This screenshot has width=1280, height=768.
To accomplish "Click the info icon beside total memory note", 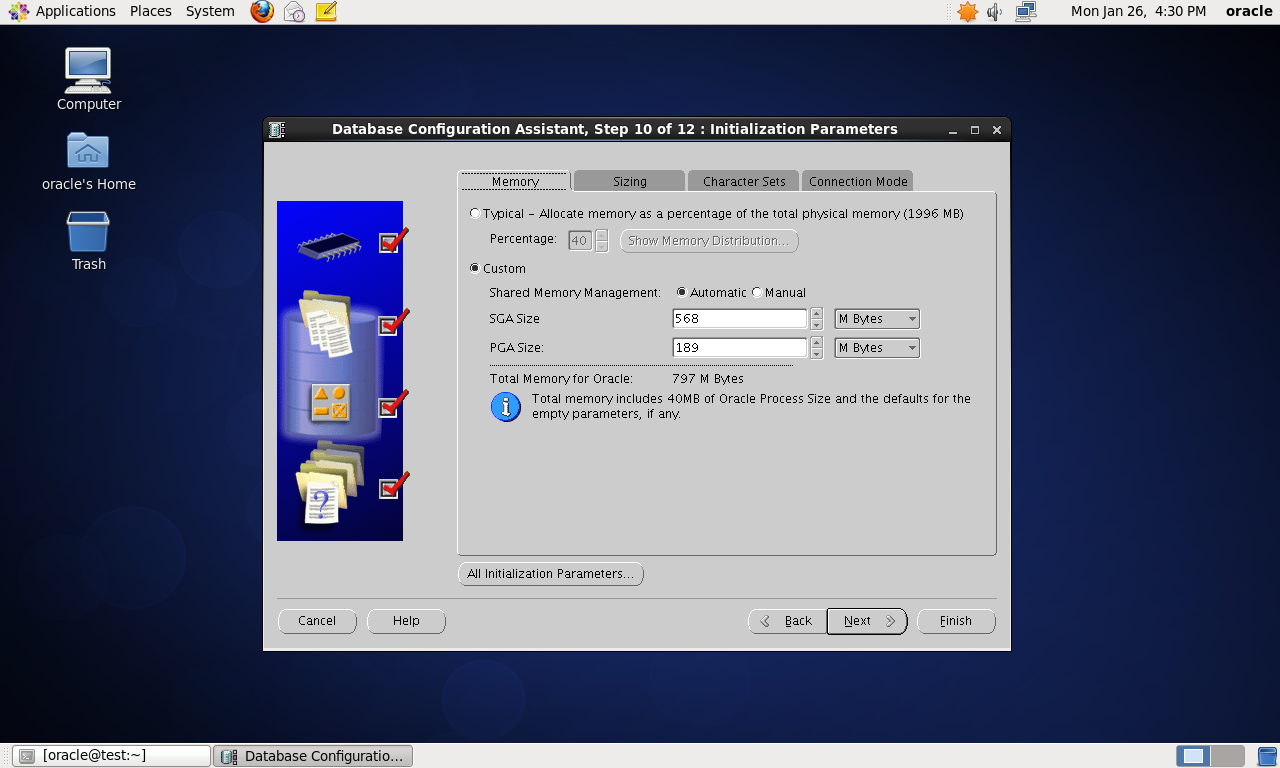I will [x=506, y=407].
